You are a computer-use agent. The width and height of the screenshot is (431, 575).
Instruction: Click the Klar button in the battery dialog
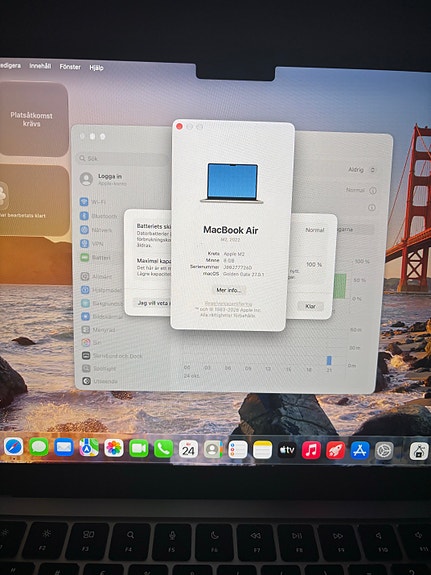pos(310,306)
